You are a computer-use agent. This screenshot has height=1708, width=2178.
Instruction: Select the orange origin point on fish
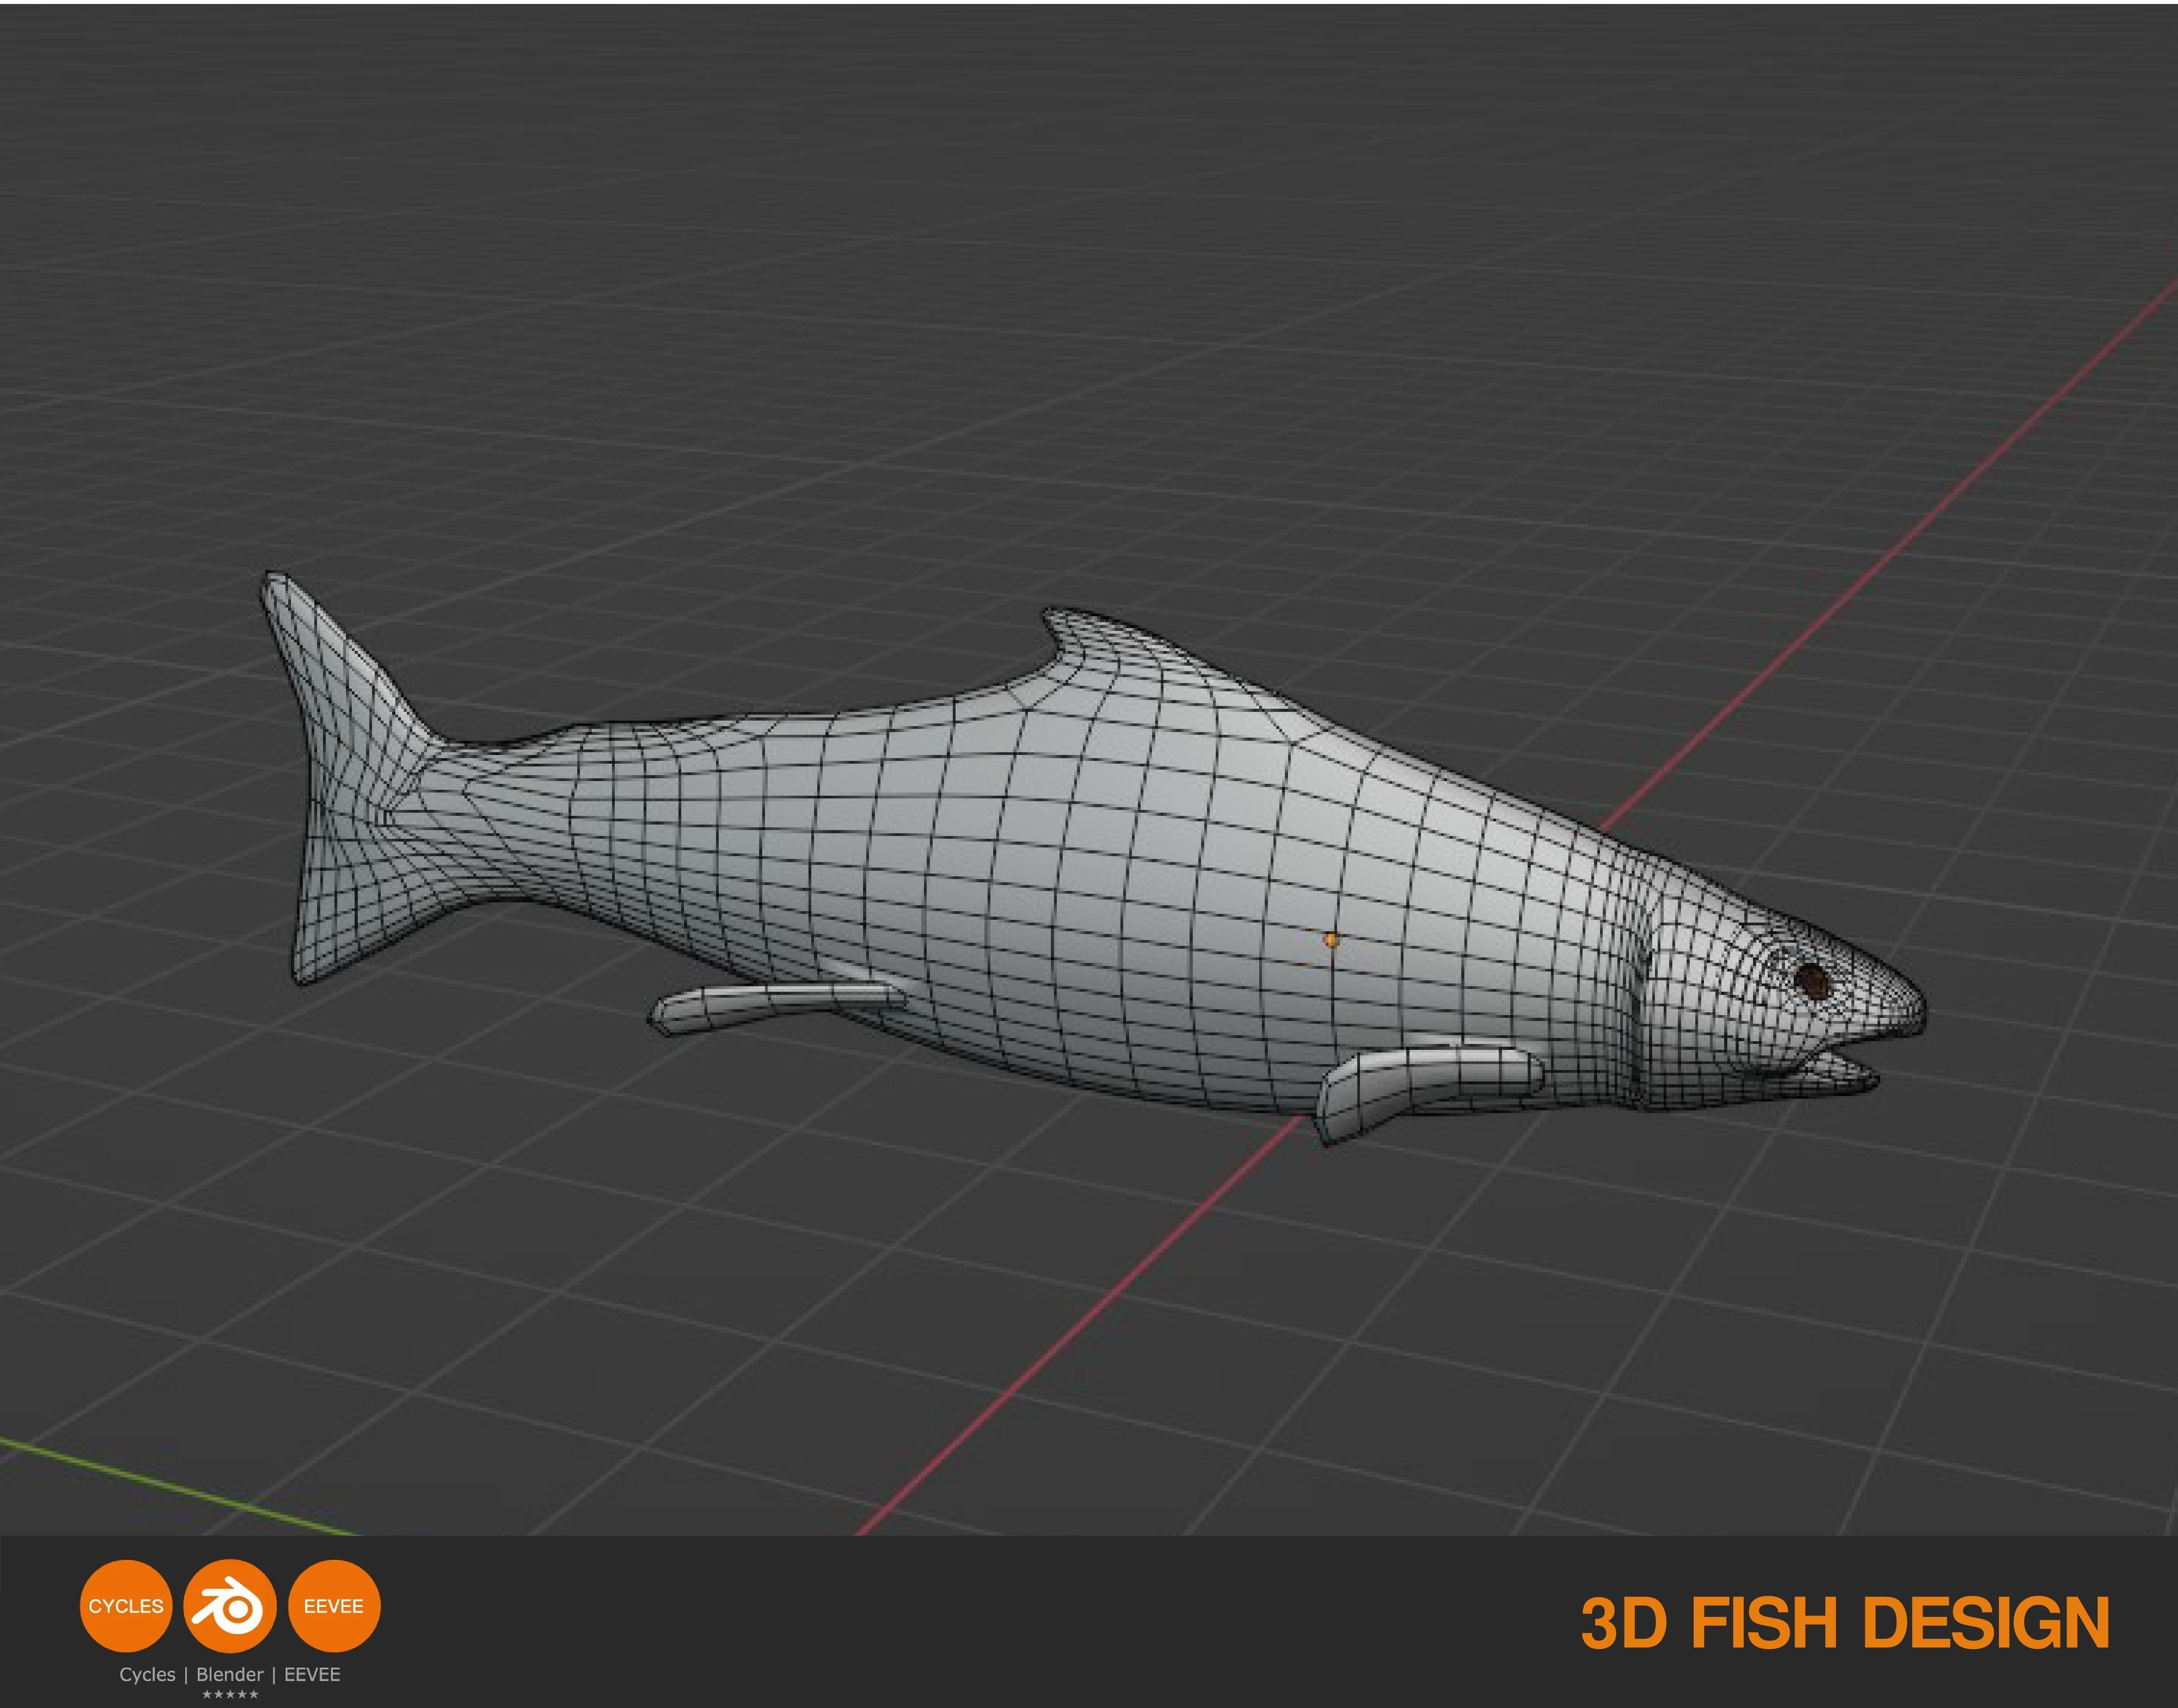(x=1331, y=939)
